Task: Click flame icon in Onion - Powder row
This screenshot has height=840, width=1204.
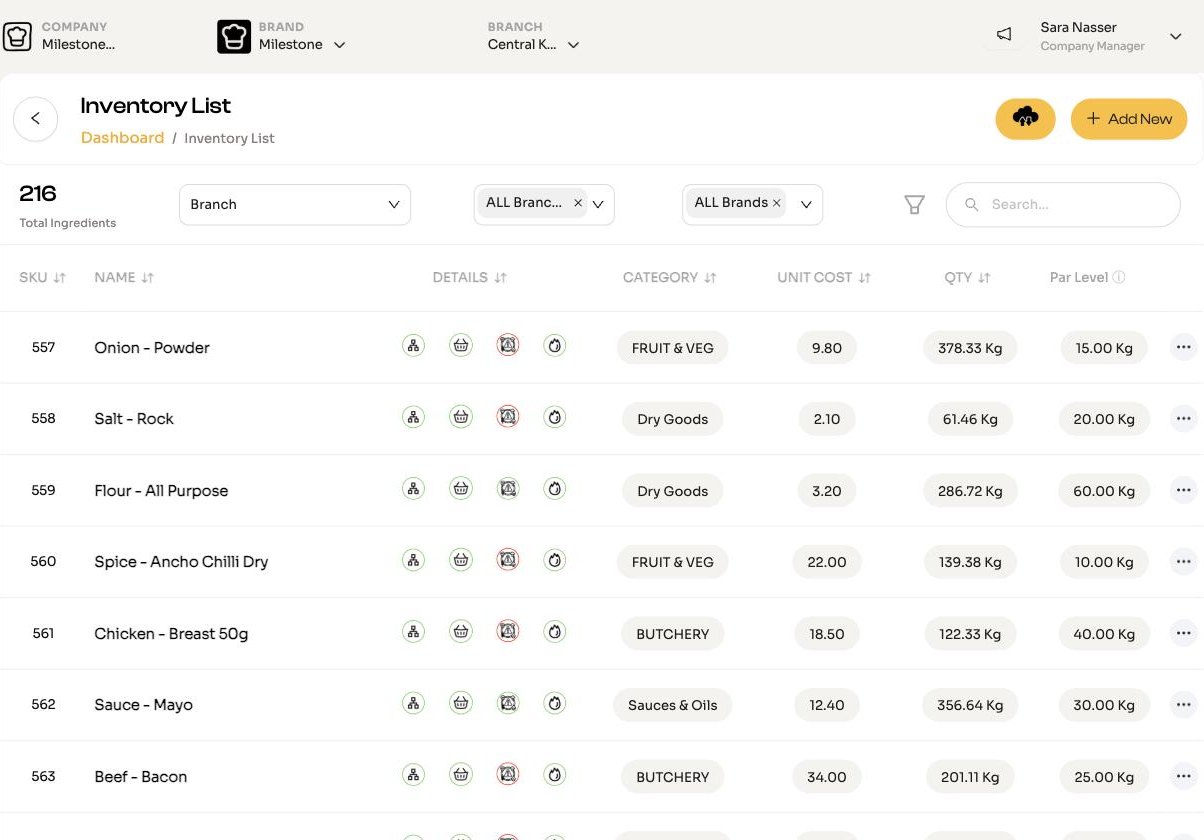Action: [x=555, y=346]
